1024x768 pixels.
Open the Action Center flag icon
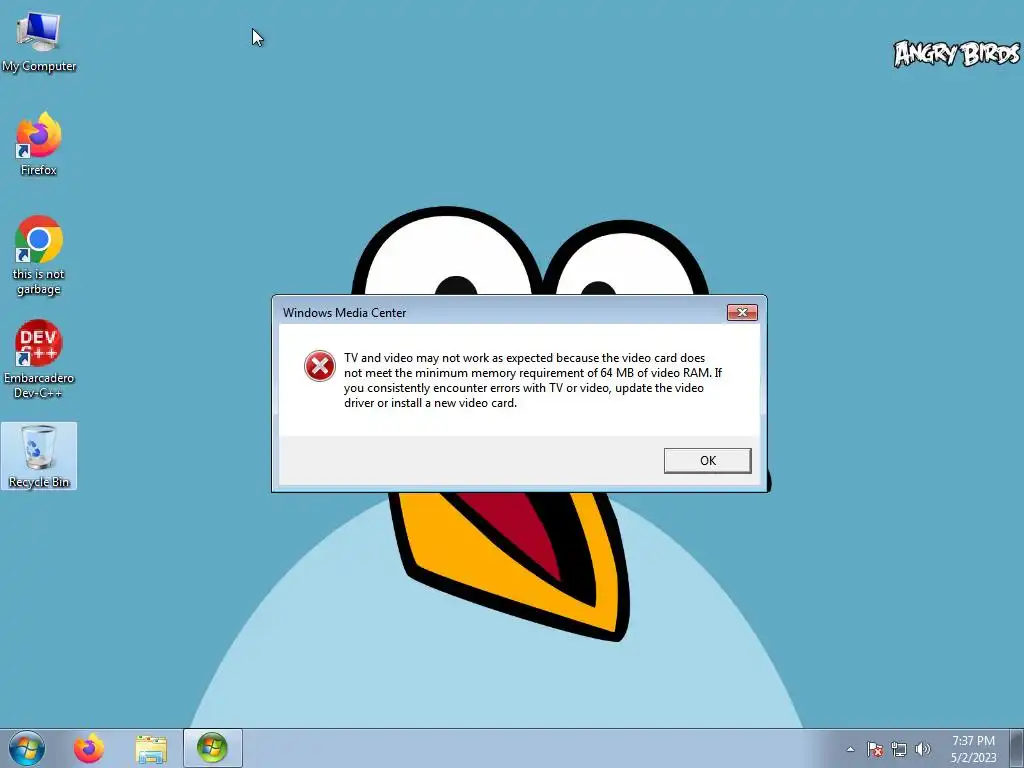click(x=875, y=749)
